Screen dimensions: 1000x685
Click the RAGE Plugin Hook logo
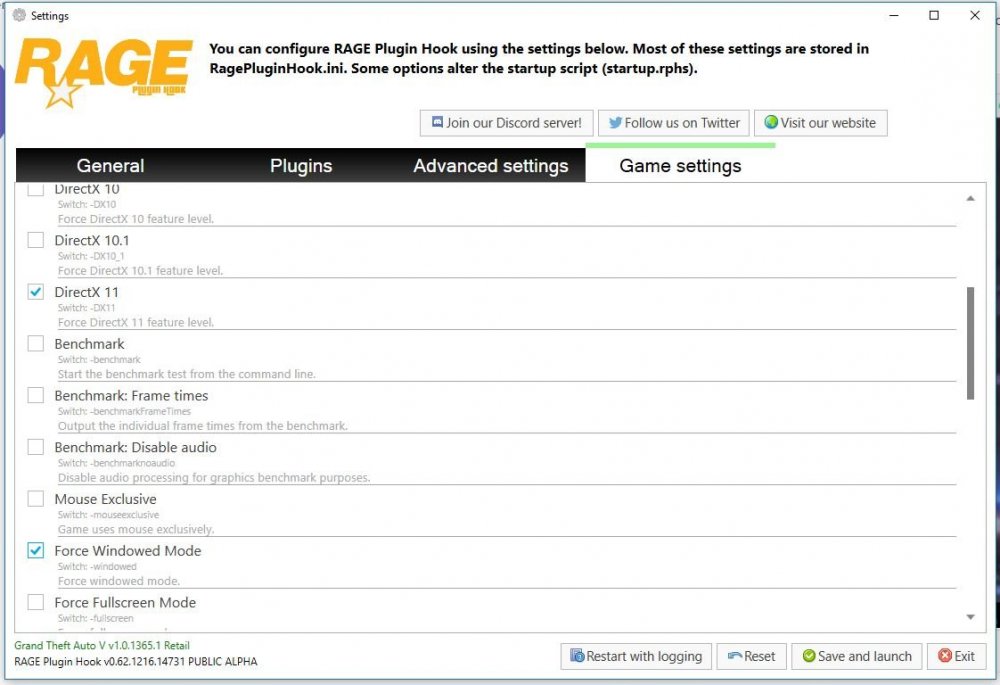click(x=103, y=72)
